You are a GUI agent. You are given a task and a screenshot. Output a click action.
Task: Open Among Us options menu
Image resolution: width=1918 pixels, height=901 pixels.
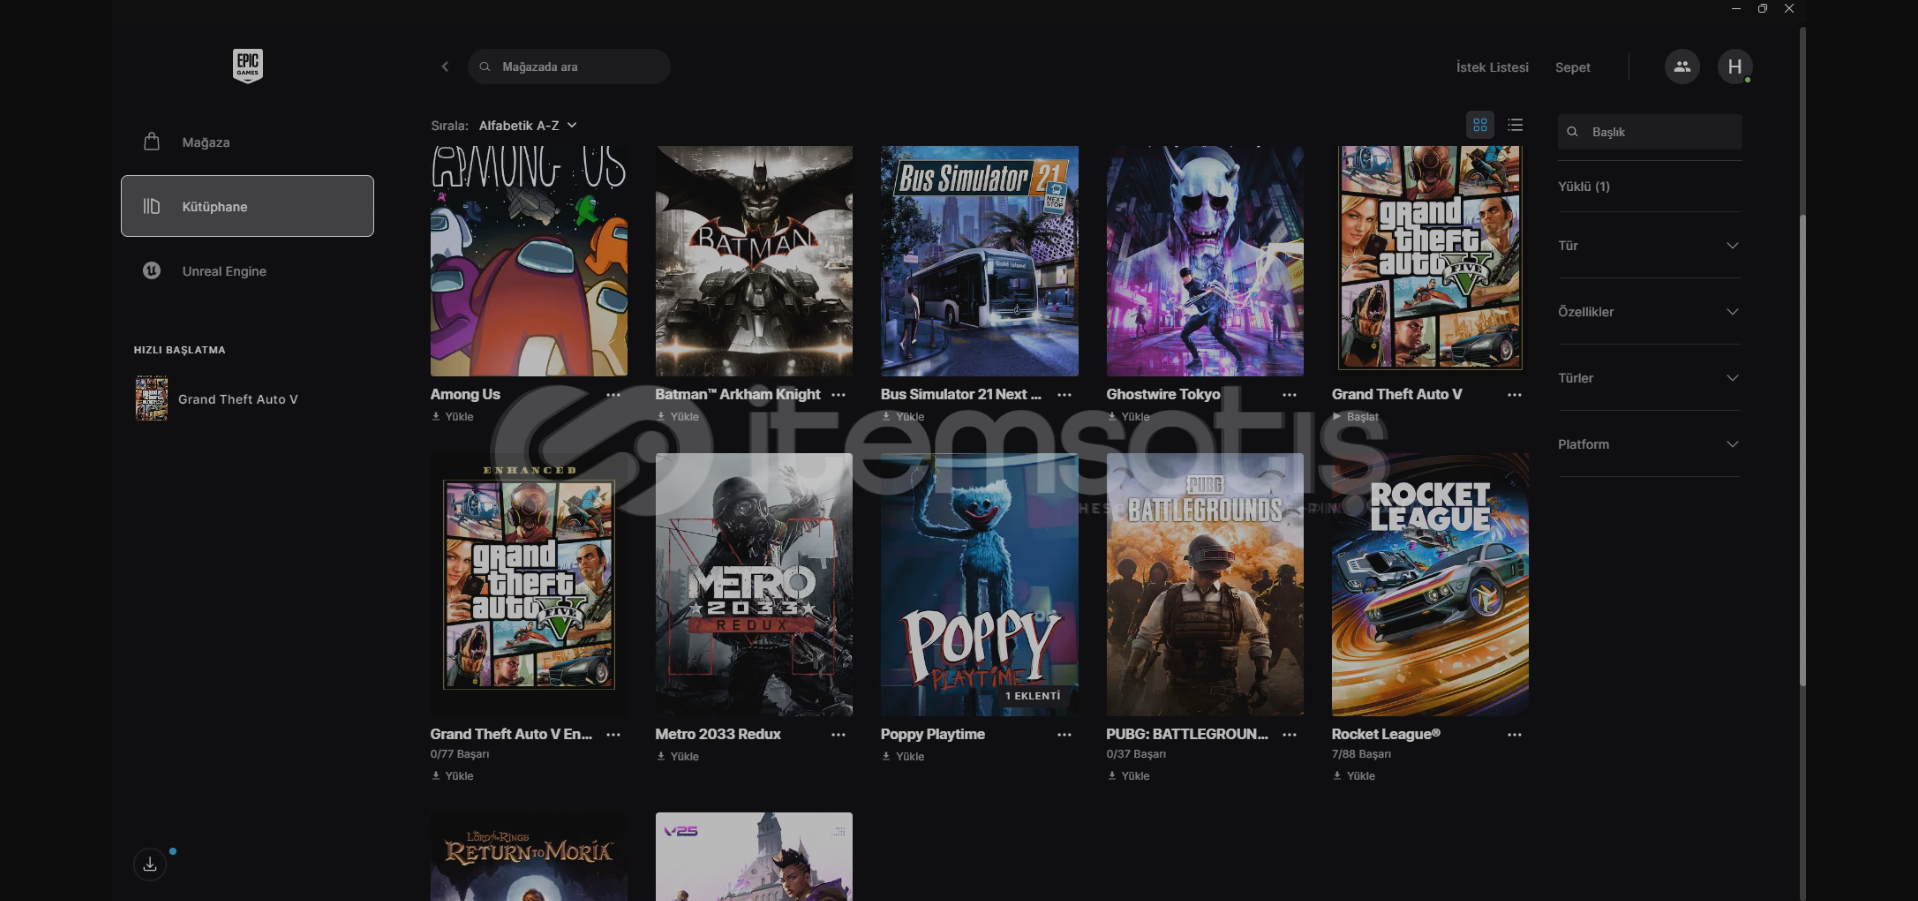[x=613, y=395]
